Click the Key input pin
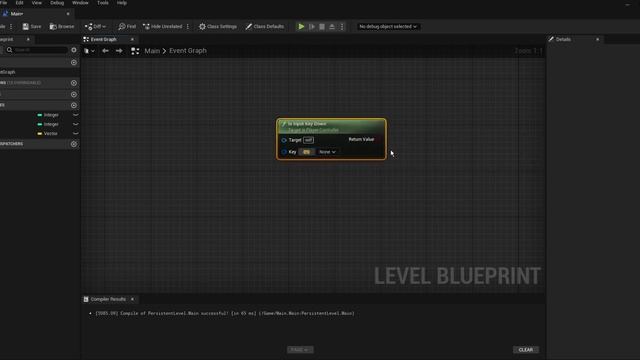Image resolution: width=640 pixels, height=360 pixels. click(284, 152)
